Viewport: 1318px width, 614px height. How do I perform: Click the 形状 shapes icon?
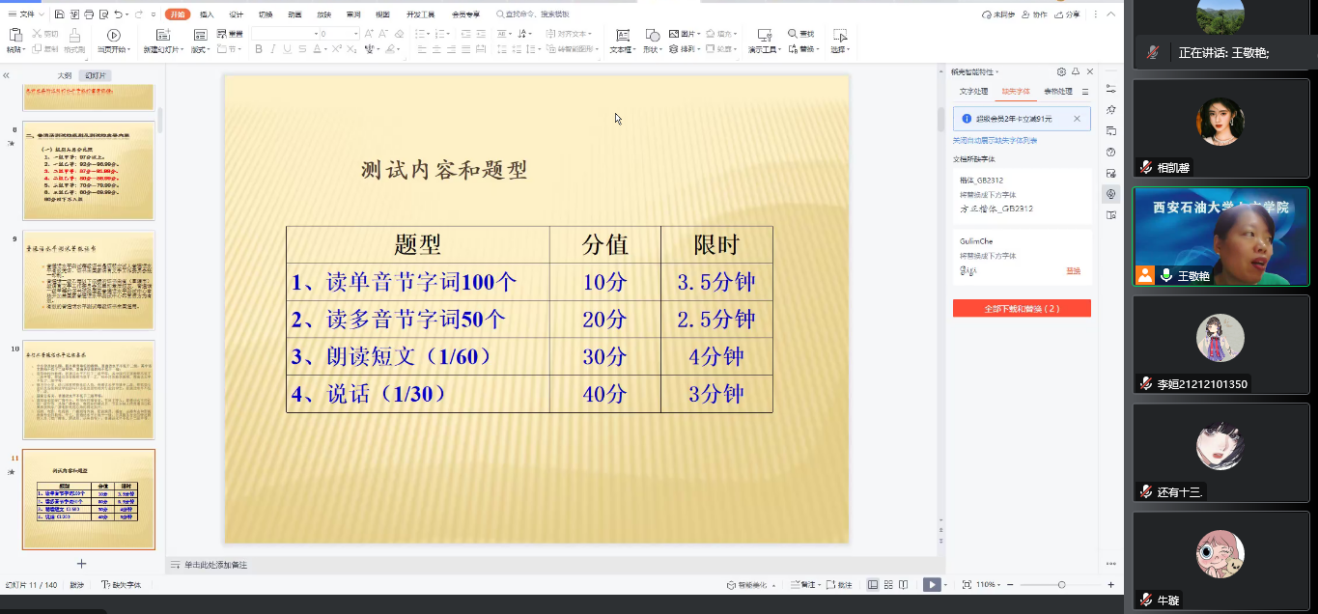tap(650, 36)
